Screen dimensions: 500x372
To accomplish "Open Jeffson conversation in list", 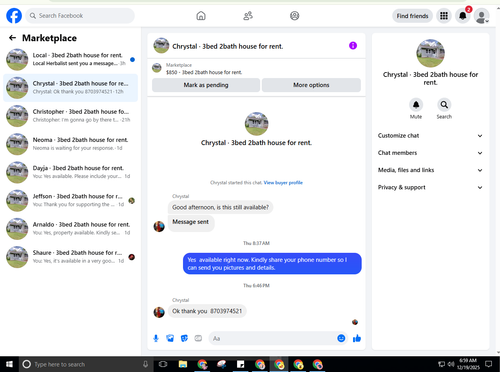I will pos(70,200).
